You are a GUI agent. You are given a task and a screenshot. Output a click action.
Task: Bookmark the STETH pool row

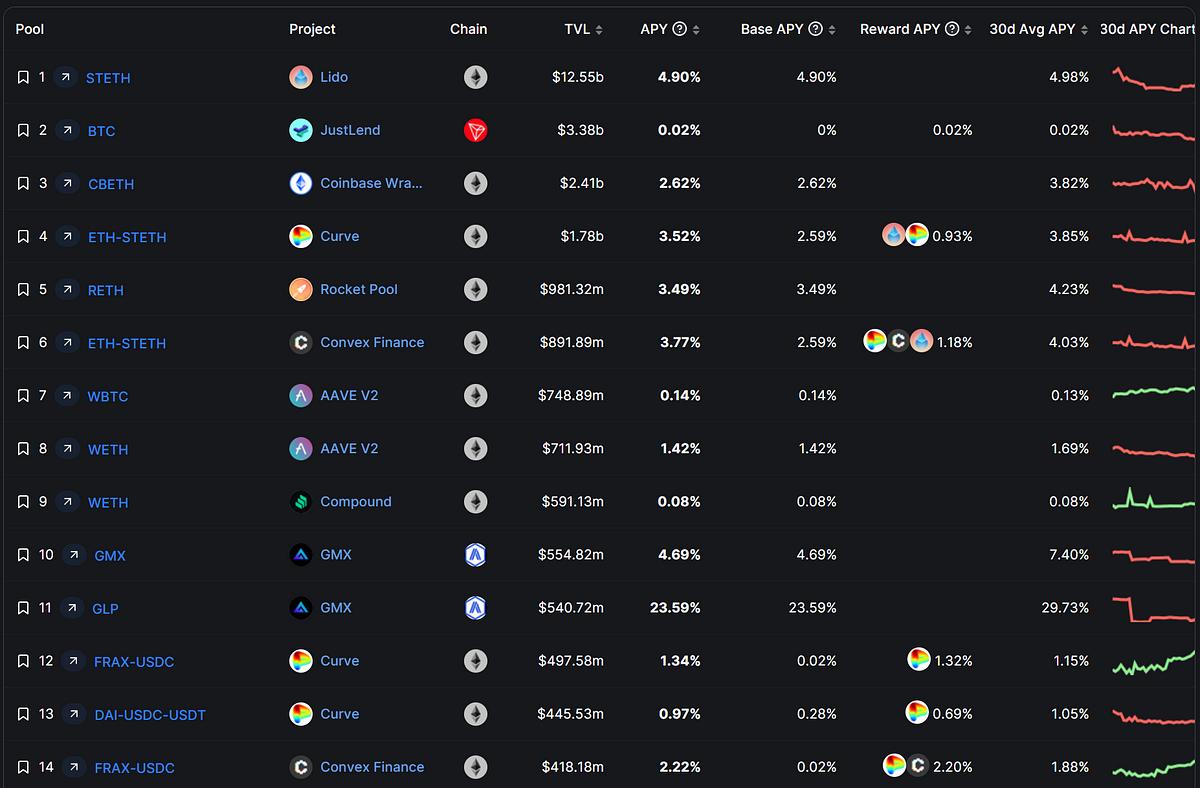(x=23, y=77)
